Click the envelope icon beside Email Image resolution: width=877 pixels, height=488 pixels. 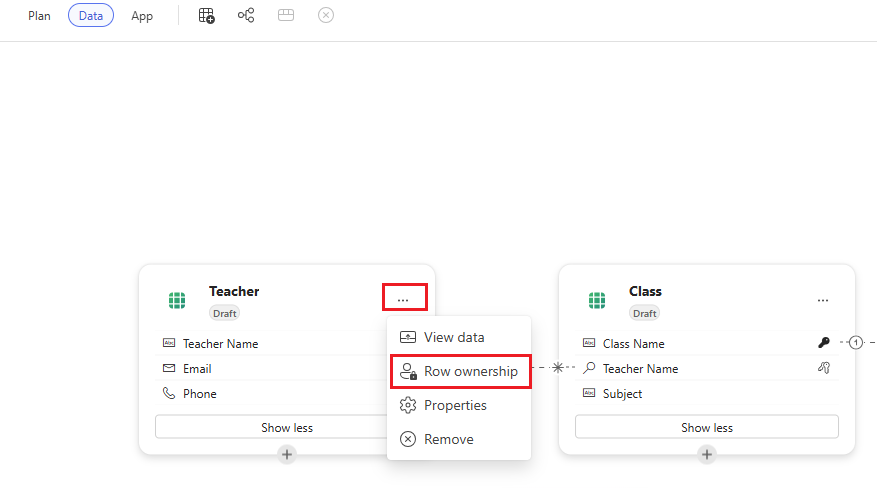tap(169, 368)
